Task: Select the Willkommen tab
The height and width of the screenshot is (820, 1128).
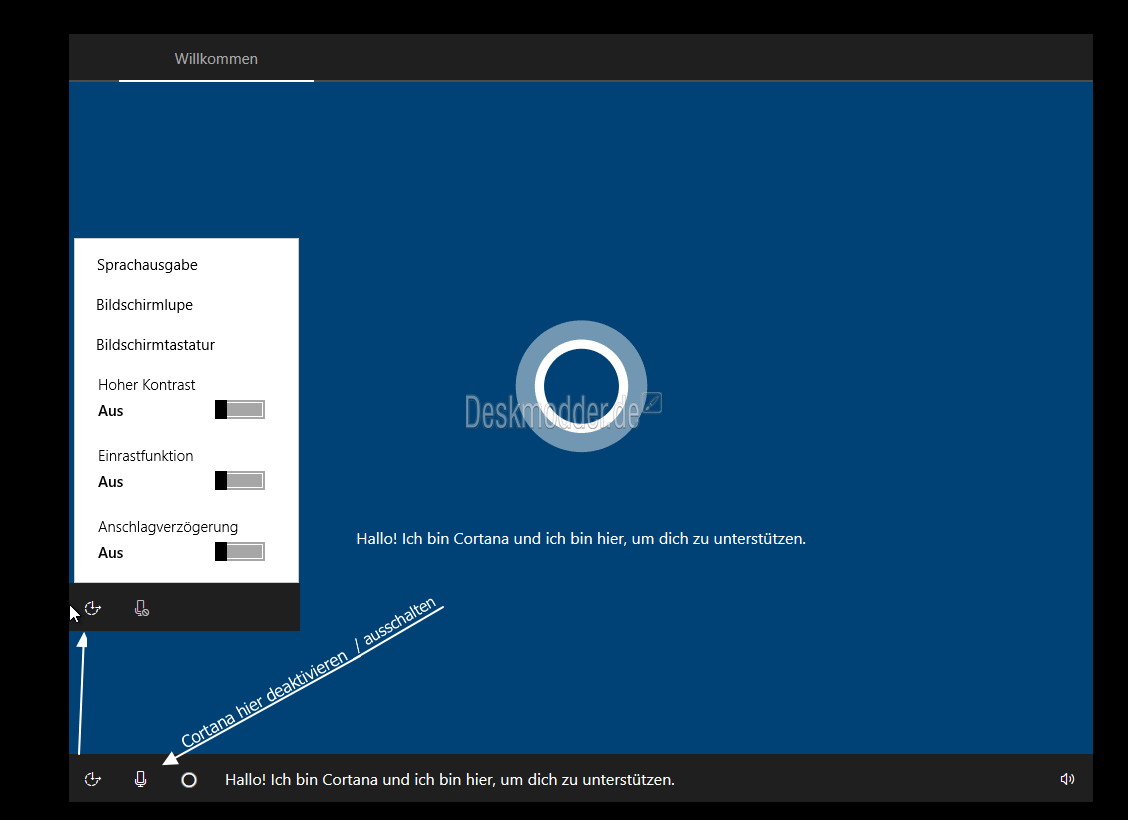Action: (x=216, y=59)
